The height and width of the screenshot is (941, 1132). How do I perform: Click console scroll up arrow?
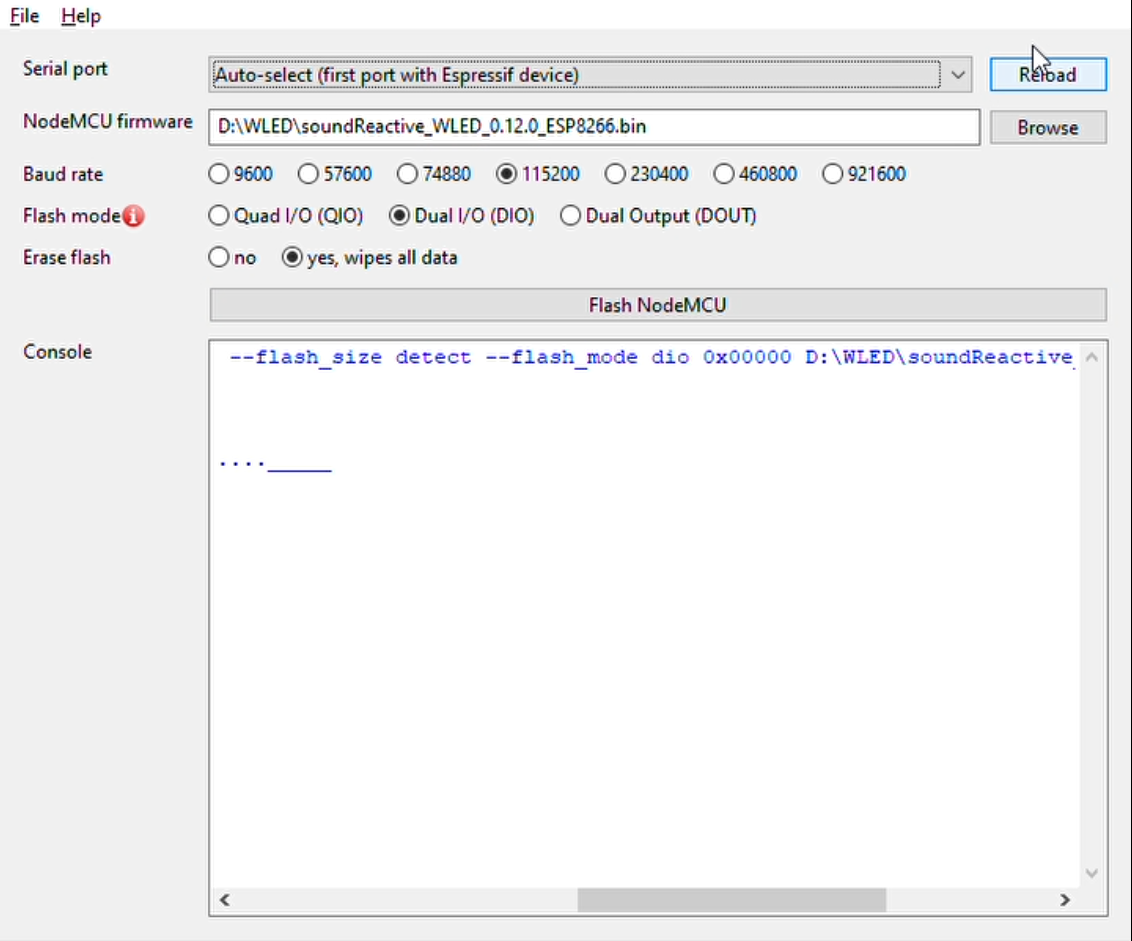click(x=1092, y=357)
